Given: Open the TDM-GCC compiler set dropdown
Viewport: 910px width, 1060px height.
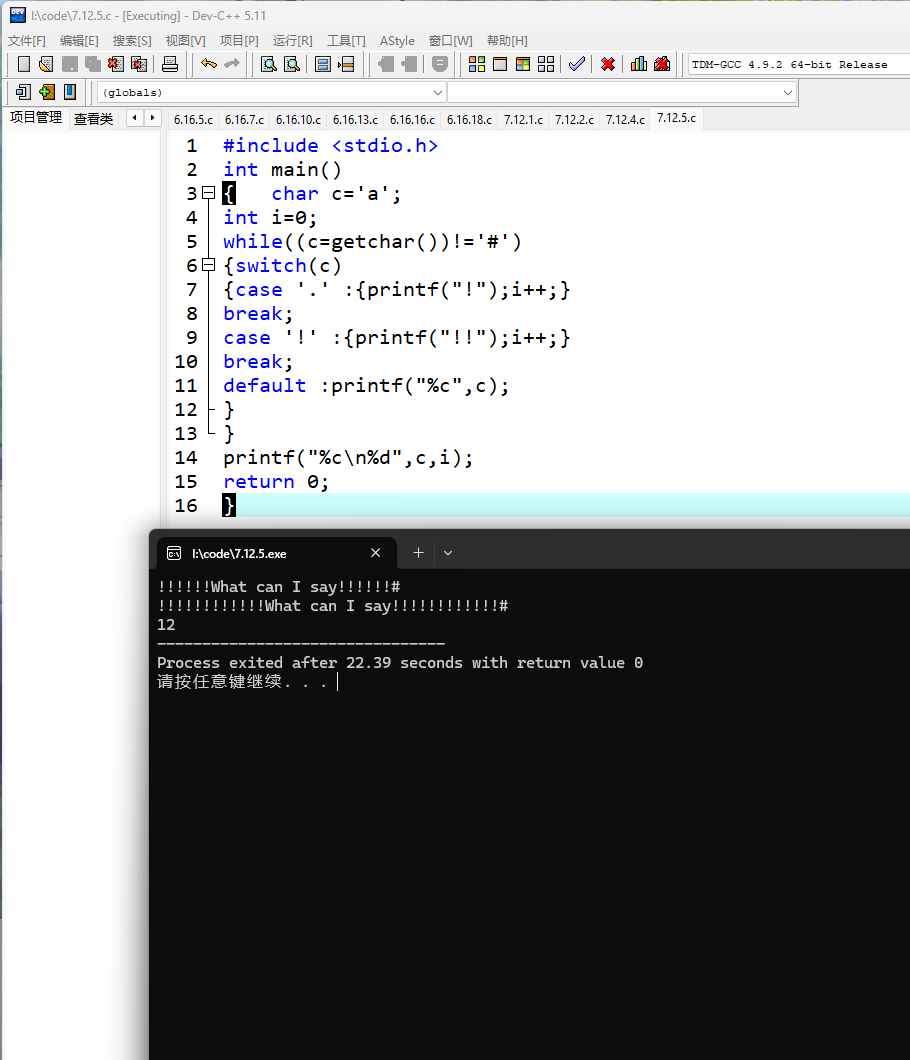Looking at the screenshot, I should coord(799,65).
